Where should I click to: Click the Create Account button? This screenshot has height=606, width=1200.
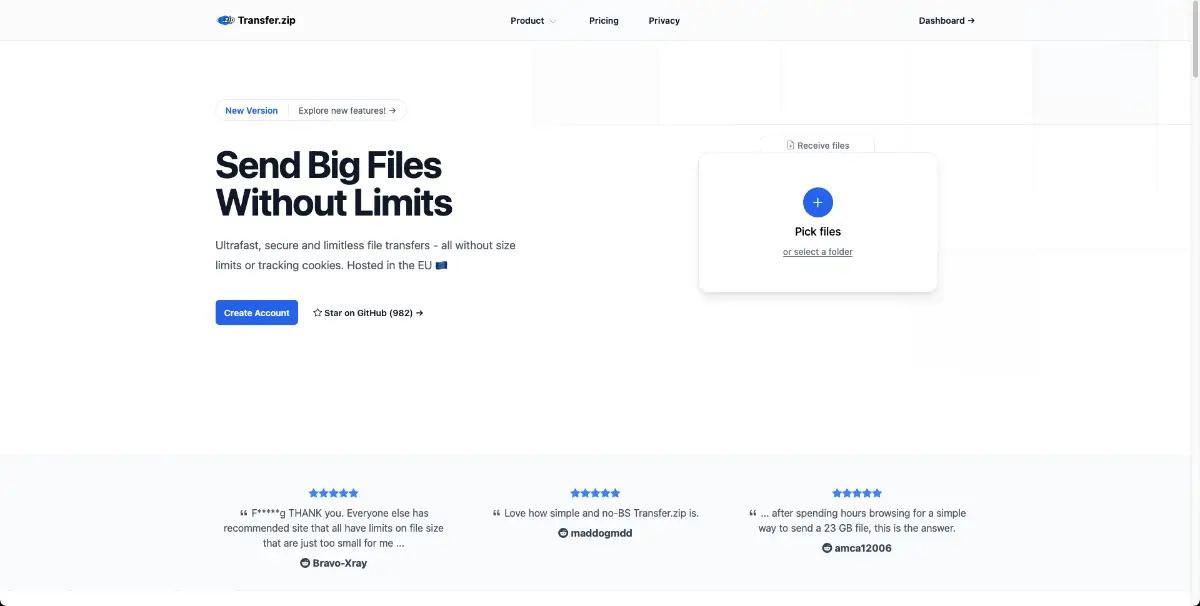257,313
